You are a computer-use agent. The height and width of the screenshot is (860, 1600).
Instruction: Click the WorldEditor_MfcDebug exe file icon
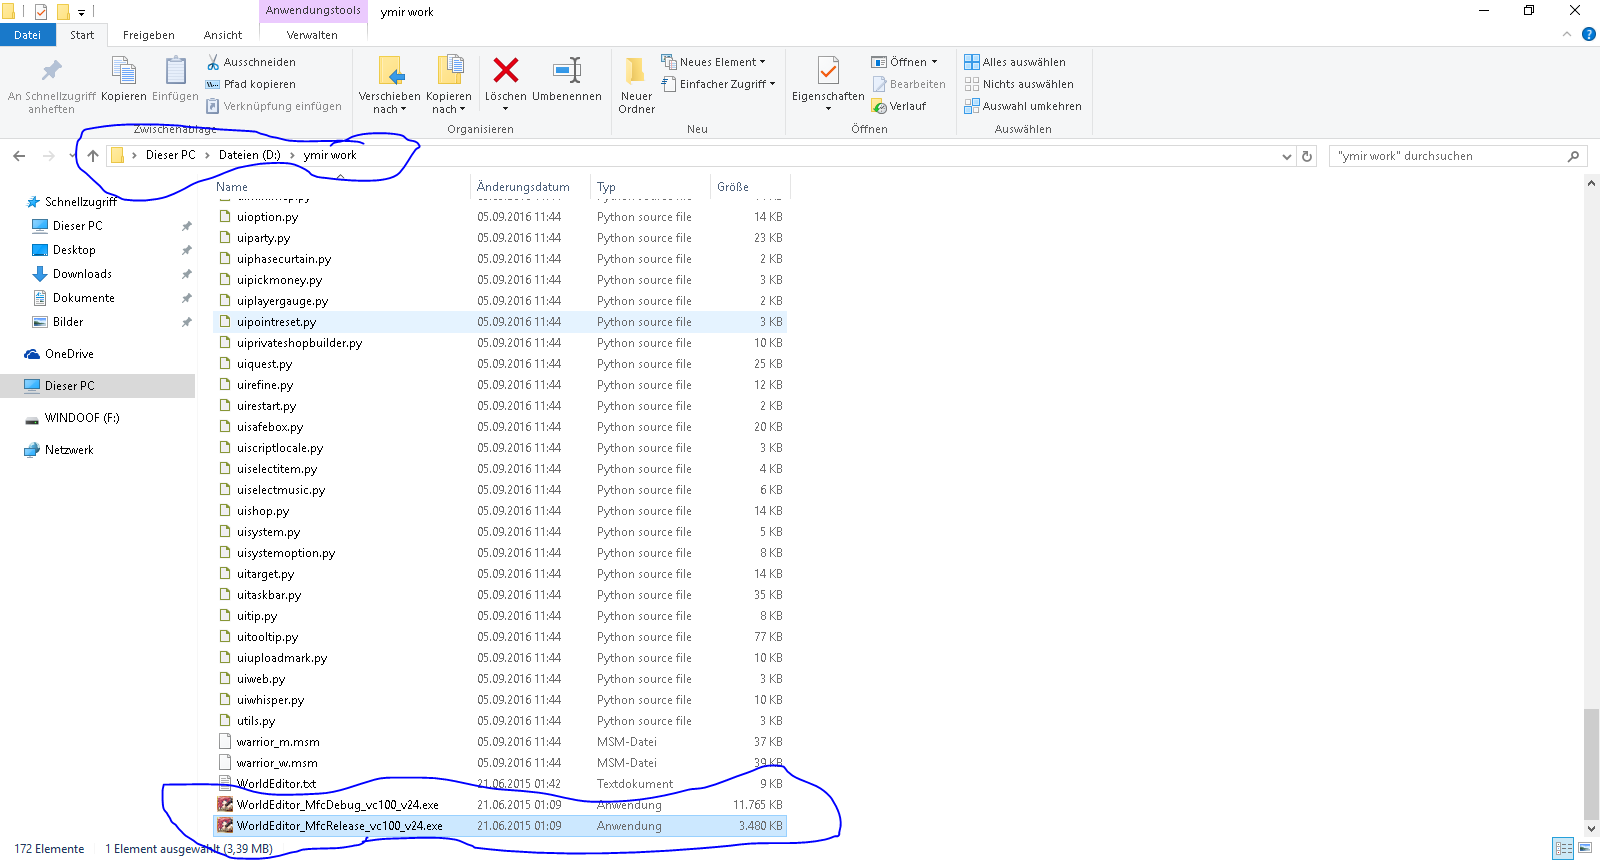pyautogui.click(x=225, y=805)
